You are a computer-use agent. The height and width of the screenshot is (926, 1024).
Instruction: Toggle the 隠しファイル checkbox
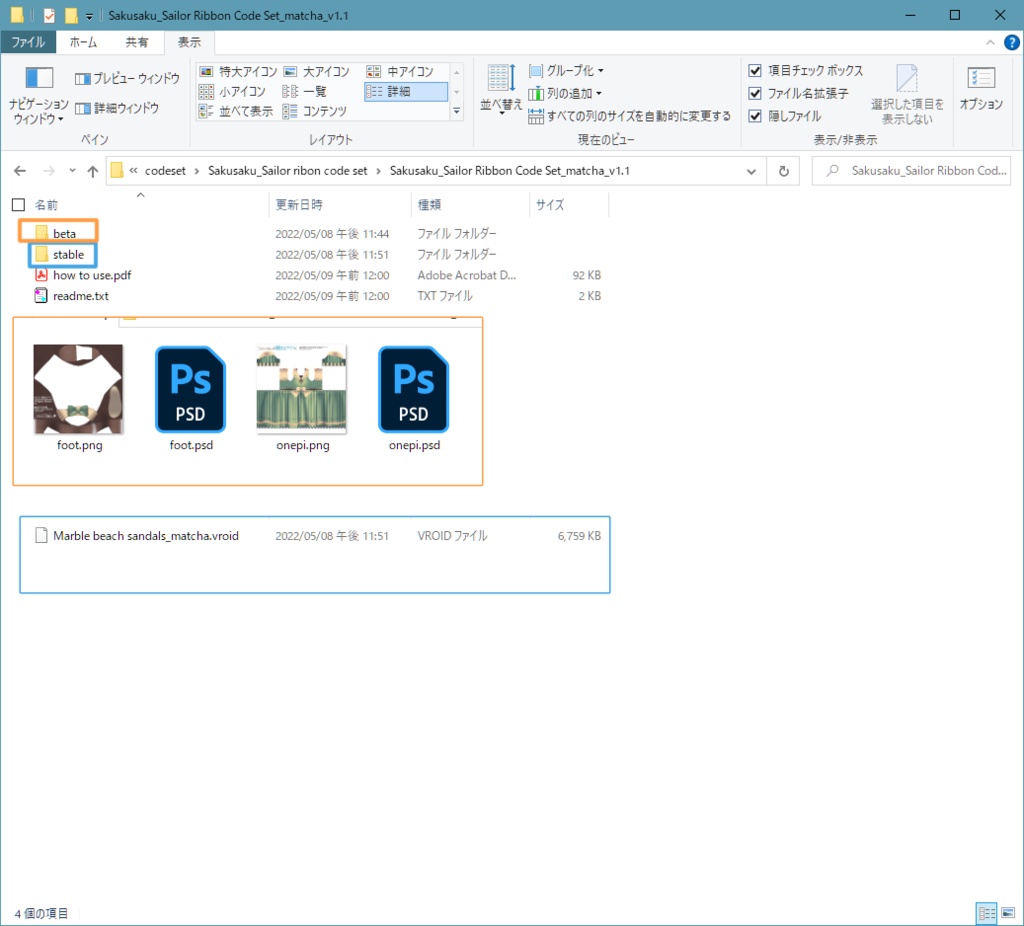[x=754, y=113]
